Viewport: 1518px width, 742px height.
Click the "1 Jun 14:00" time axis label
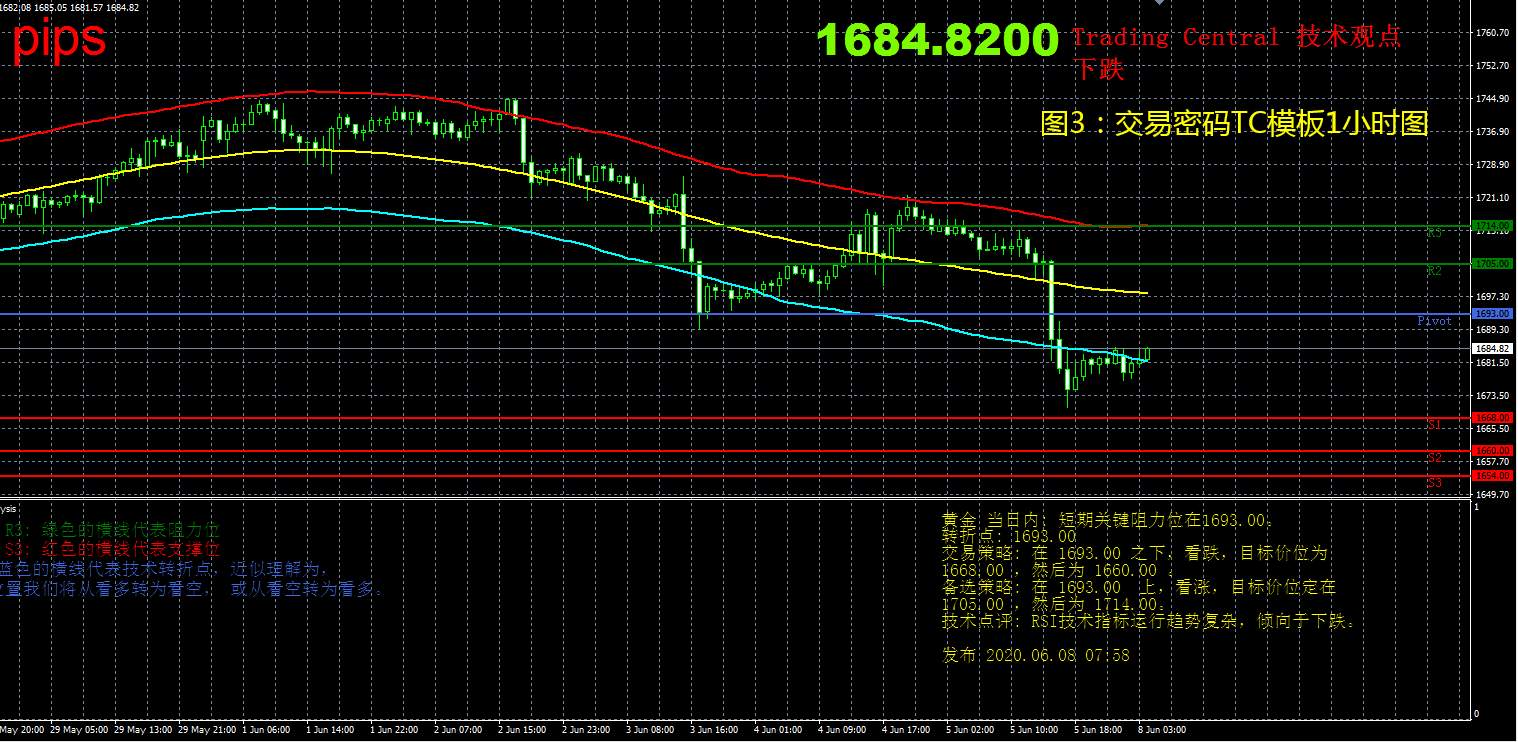click(331, 731)
